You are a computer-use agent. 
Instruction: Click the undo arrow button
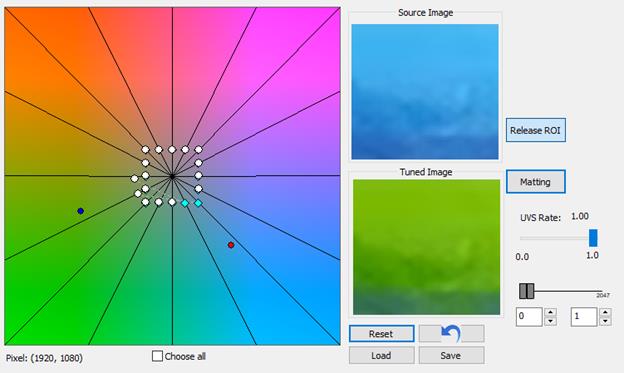point(451,334)
